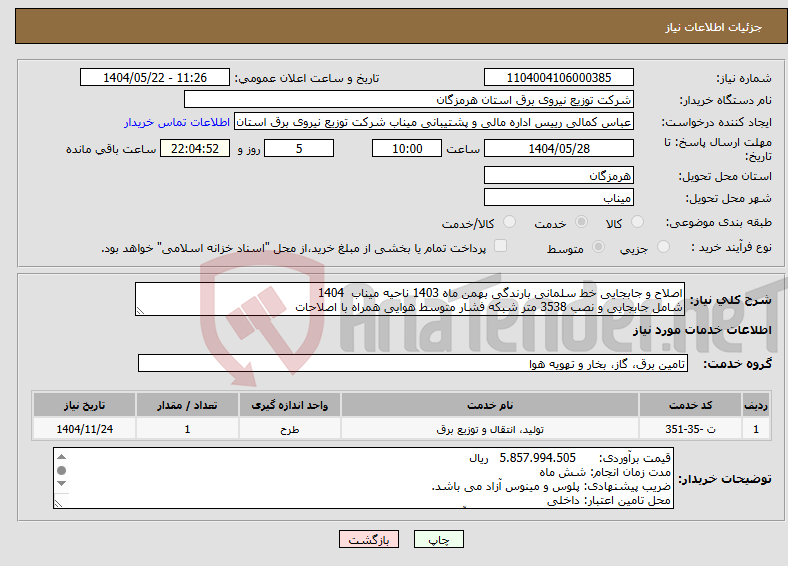Click the unit cell طرح

290,429
